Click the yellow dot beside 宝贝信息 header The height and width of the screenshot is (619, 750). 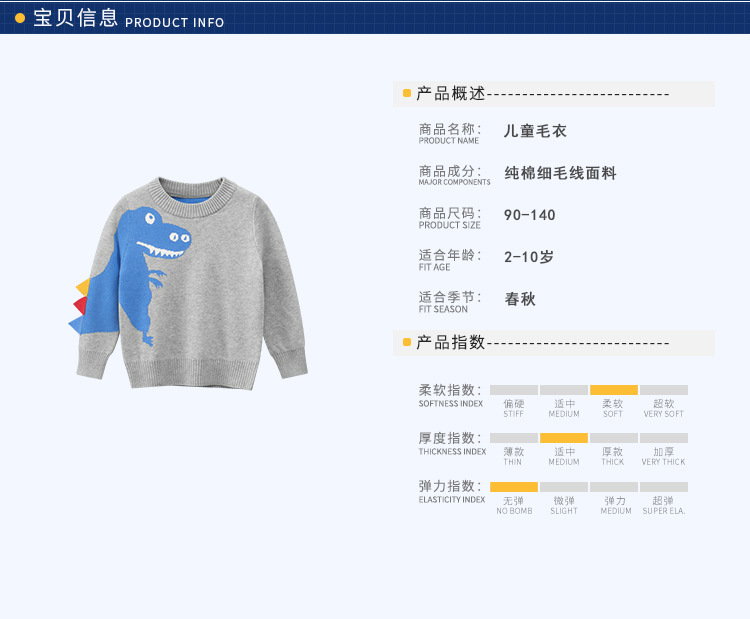coord(20,18)
